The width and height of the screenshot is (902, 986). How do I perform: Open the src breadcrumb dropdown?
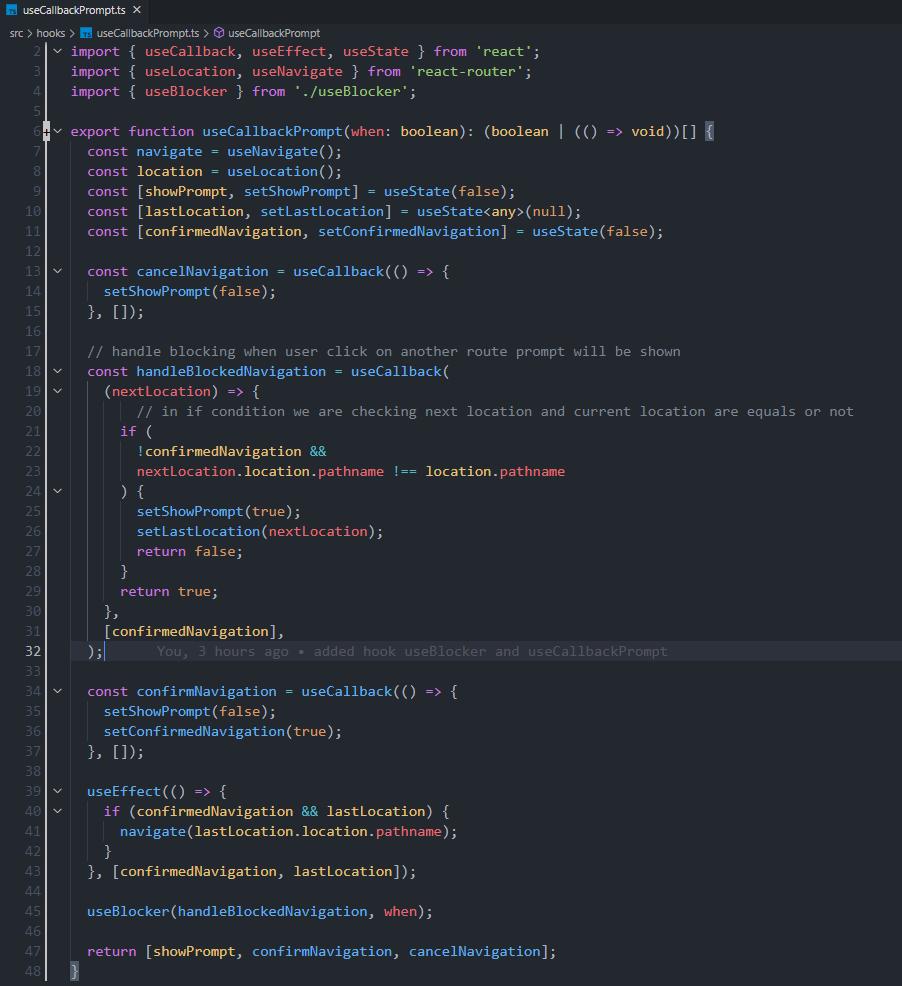pyautogui.click(x=17, y=32)
